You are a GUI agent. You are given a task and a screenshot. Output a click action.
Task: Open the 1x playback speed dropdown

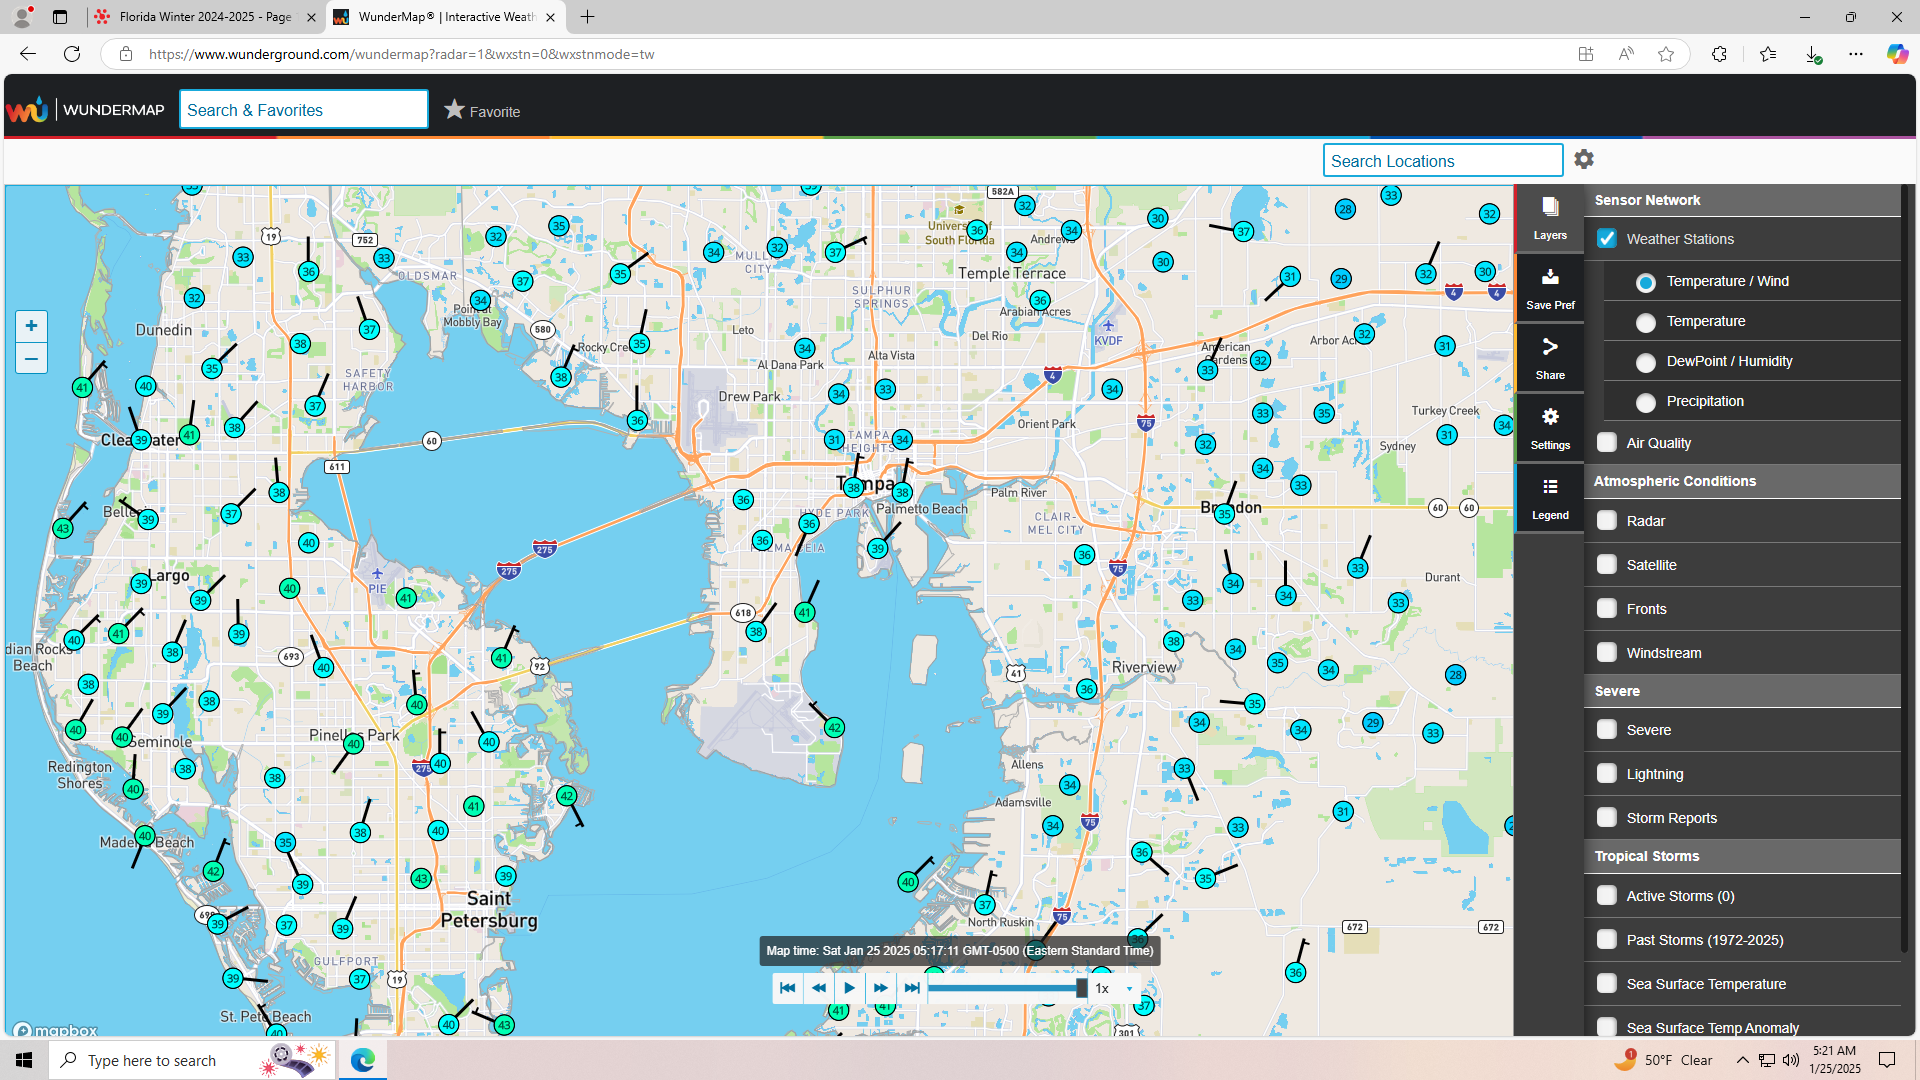[x=1114, y=988]
